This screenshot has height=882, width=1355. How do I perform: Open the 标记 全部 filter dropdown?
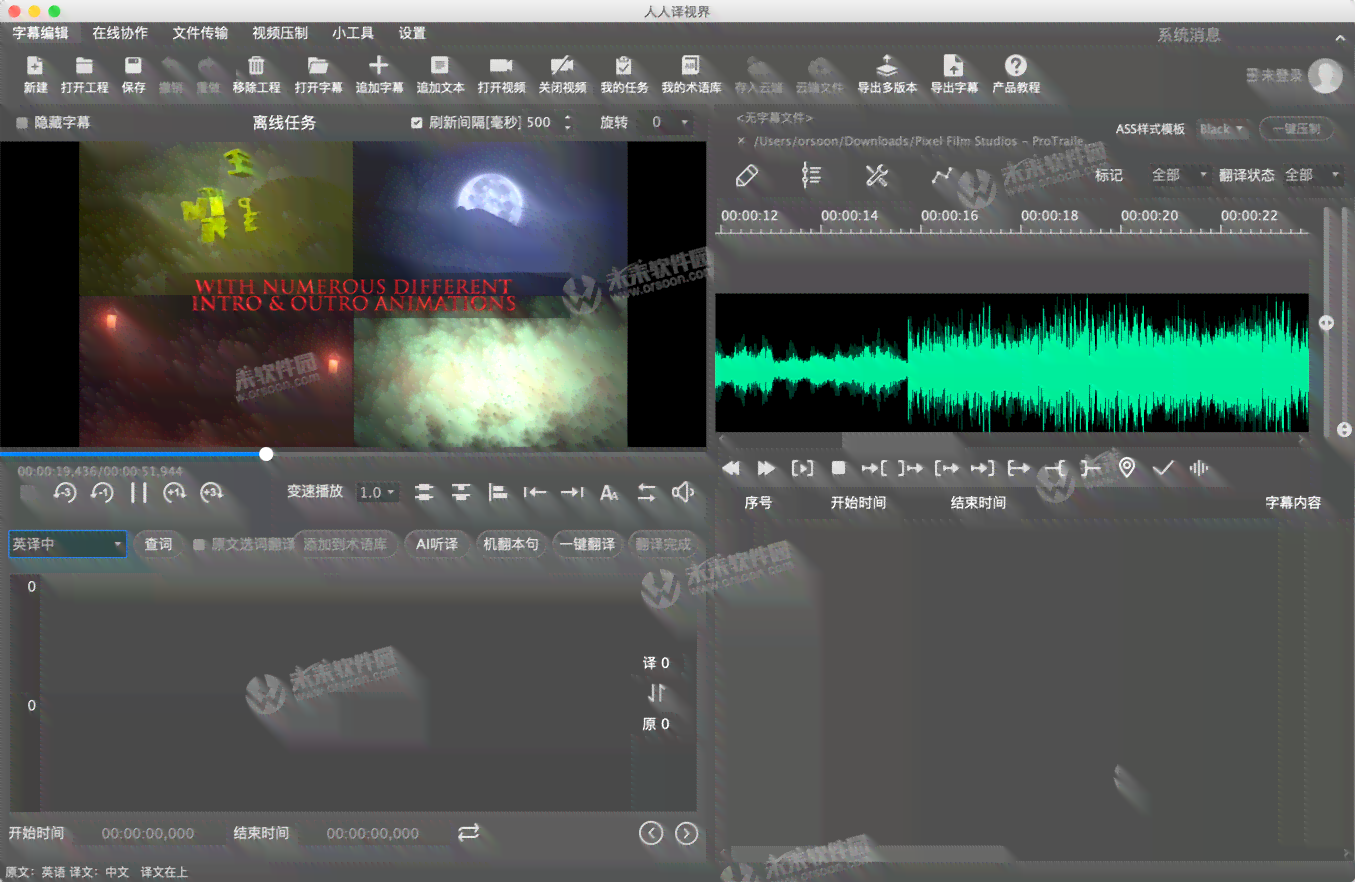point(1180,175)
